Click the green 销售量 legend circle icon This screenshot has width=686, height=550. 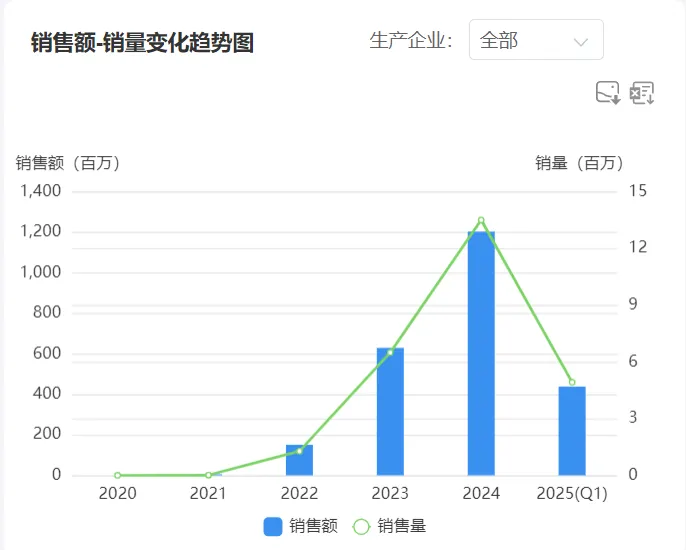[x=361, y=526]
